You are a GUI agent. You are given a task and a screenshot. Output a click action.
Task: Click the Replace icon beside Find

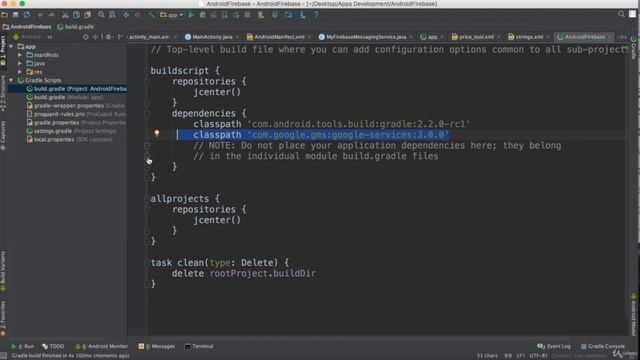112,15
